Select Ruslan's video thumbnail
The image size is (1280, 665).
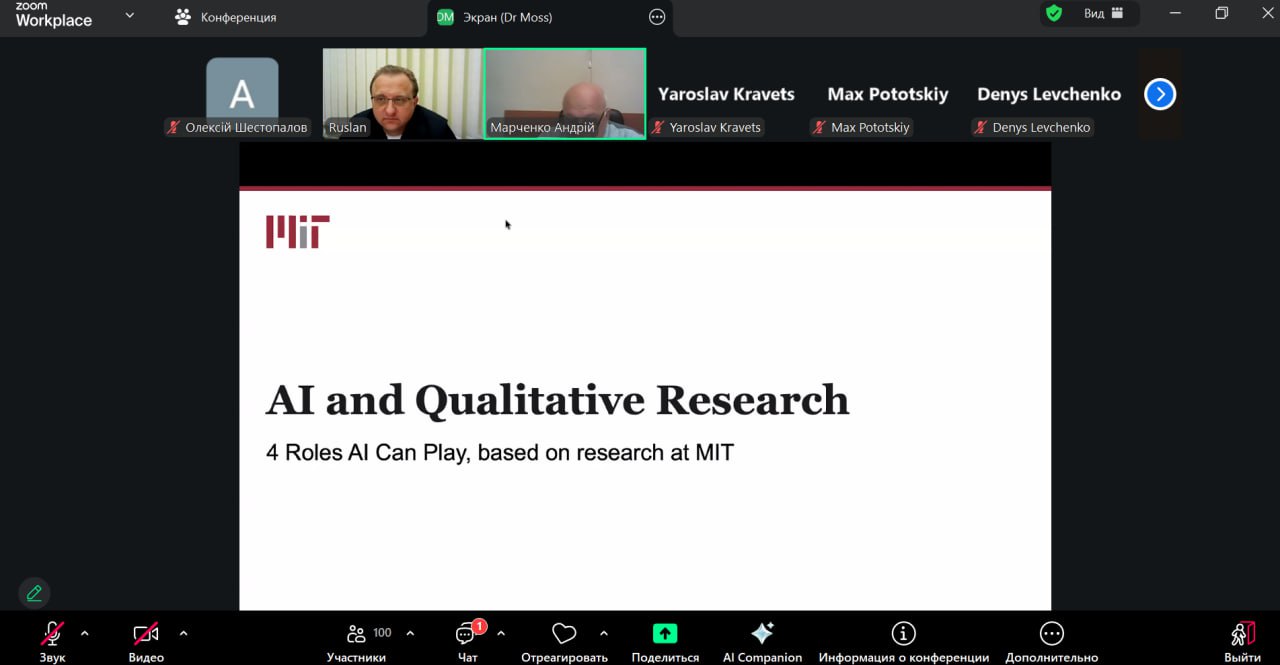tap(402, 93)
